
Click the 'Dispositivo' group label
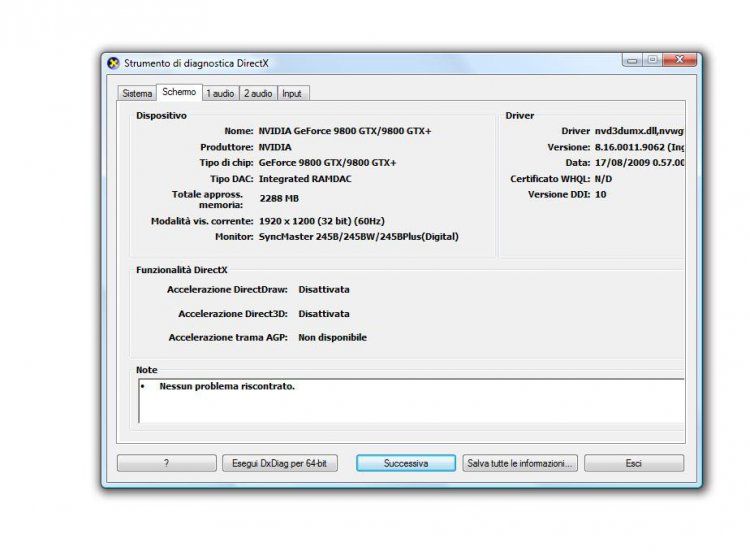pyautogui.click(x=161, y=115)
